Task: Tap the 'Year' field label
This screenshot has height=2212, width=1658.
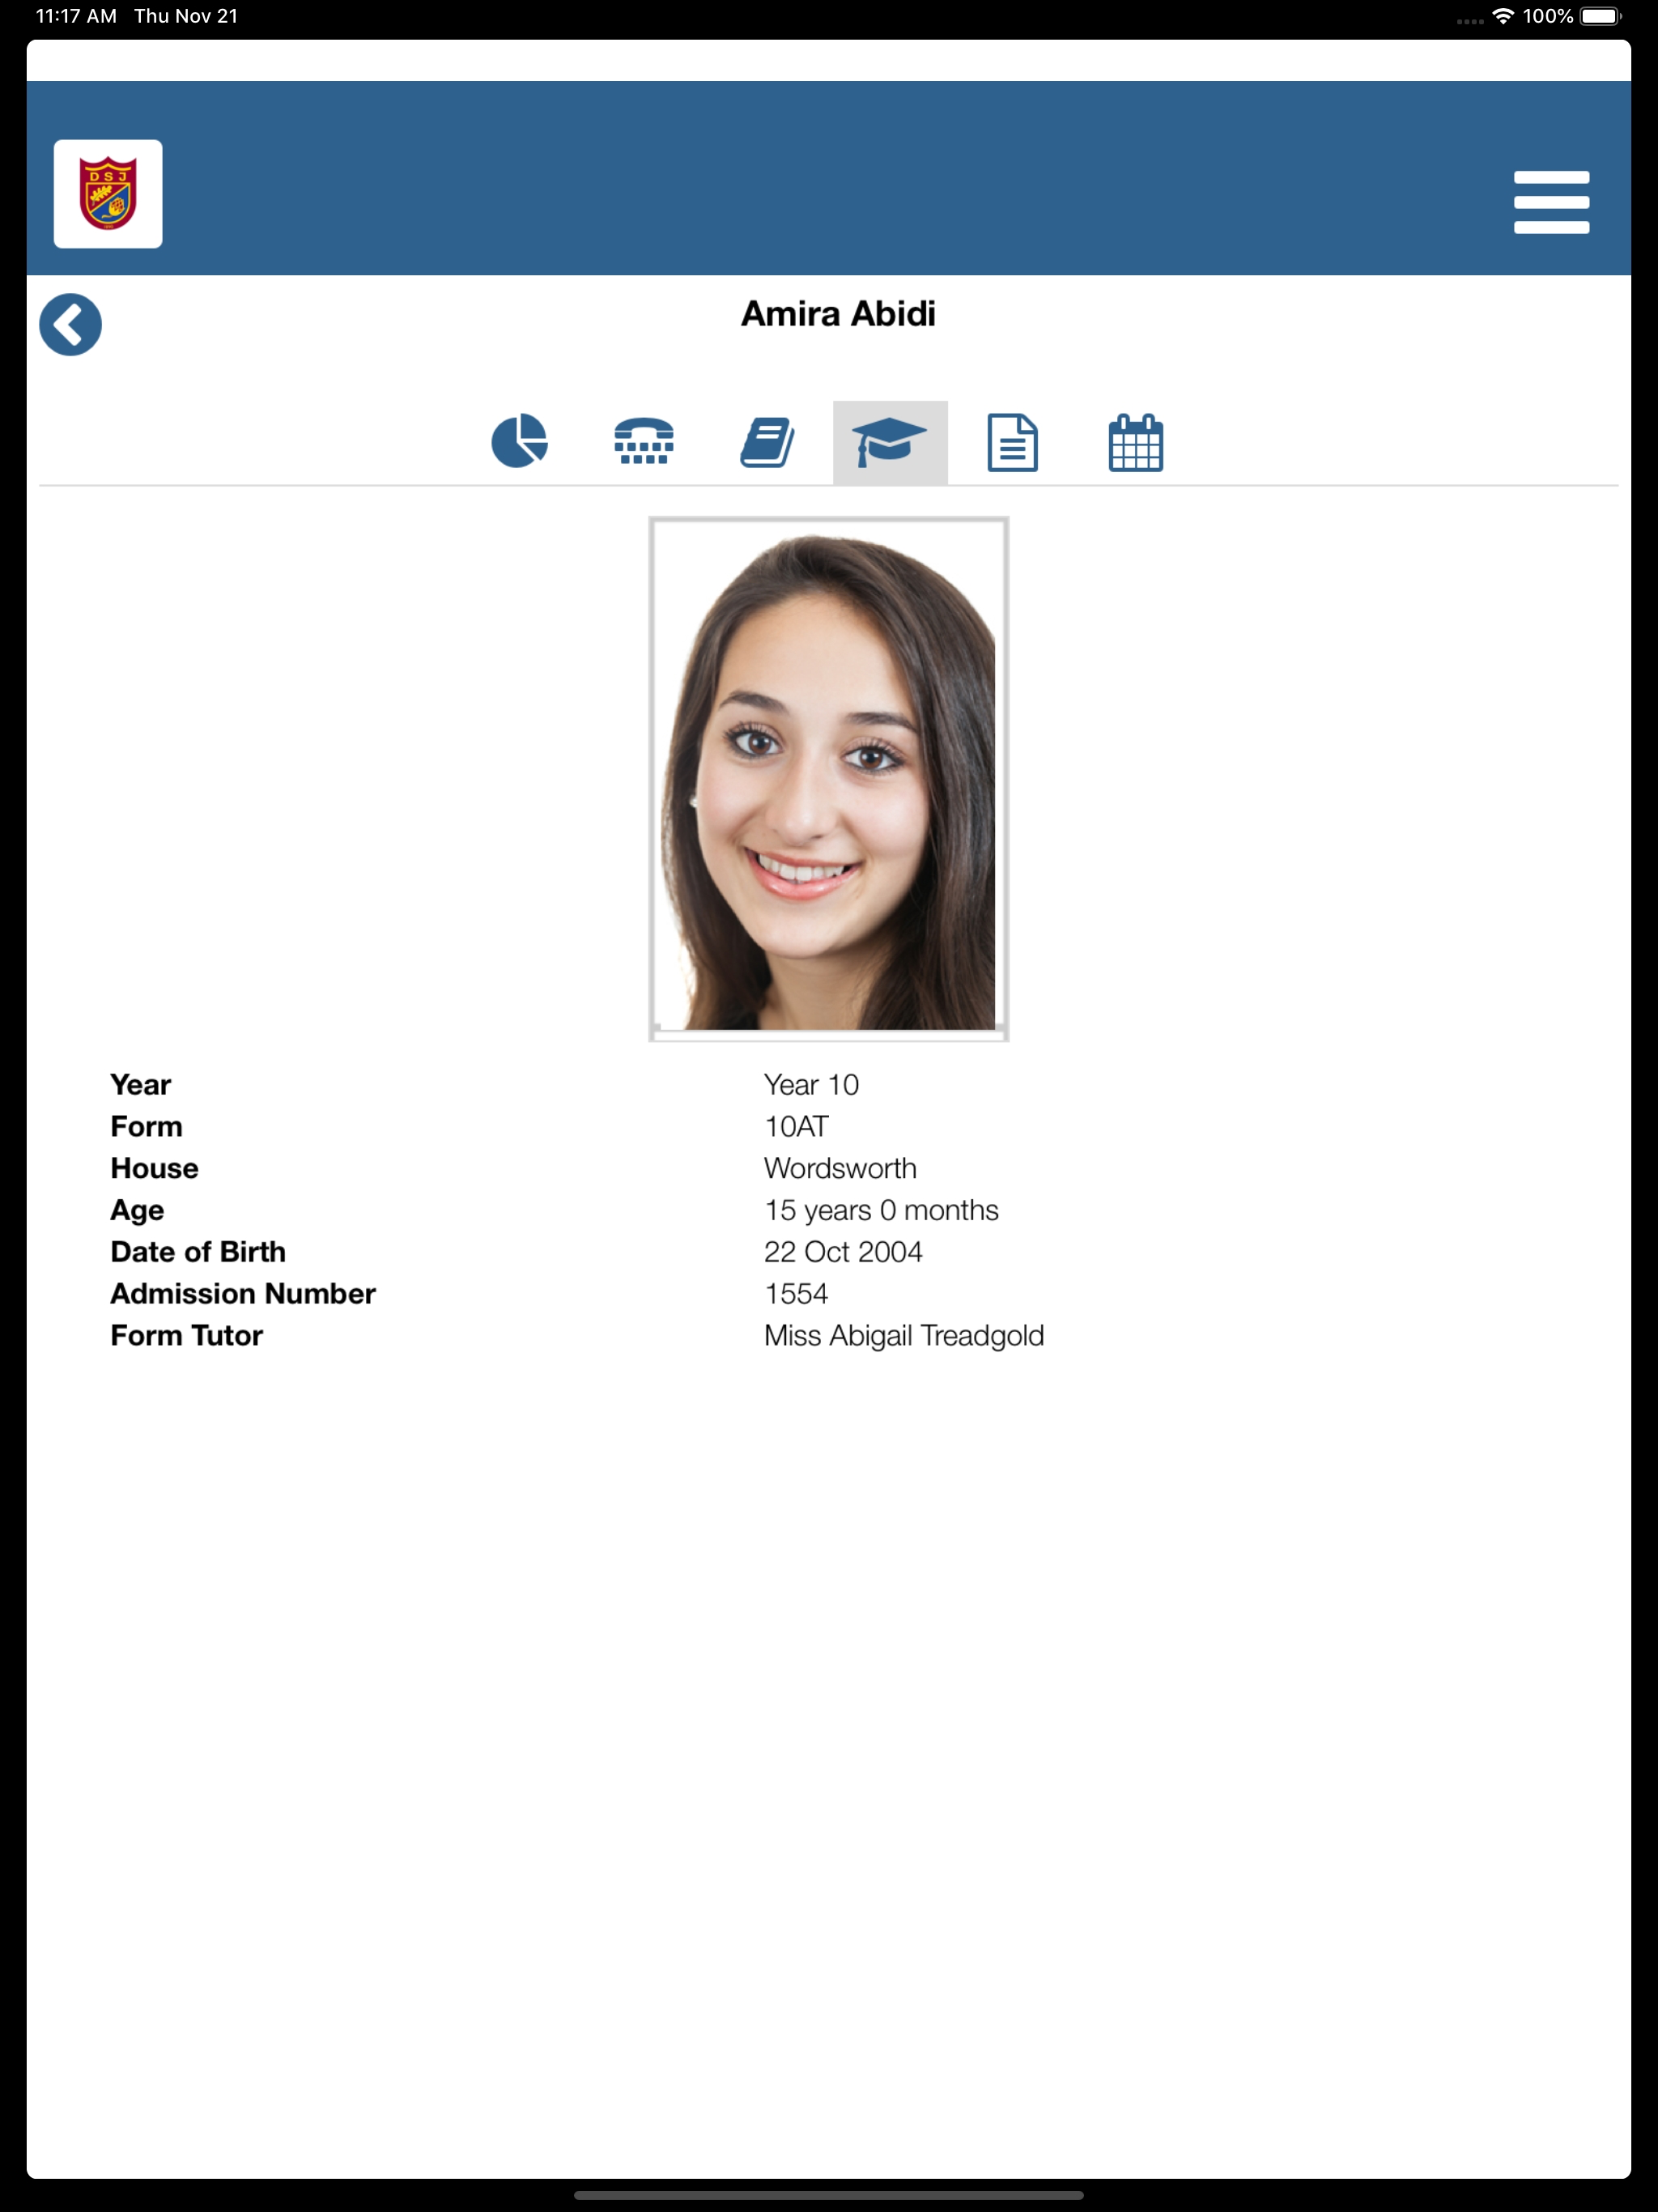Action: point(141,1085)
